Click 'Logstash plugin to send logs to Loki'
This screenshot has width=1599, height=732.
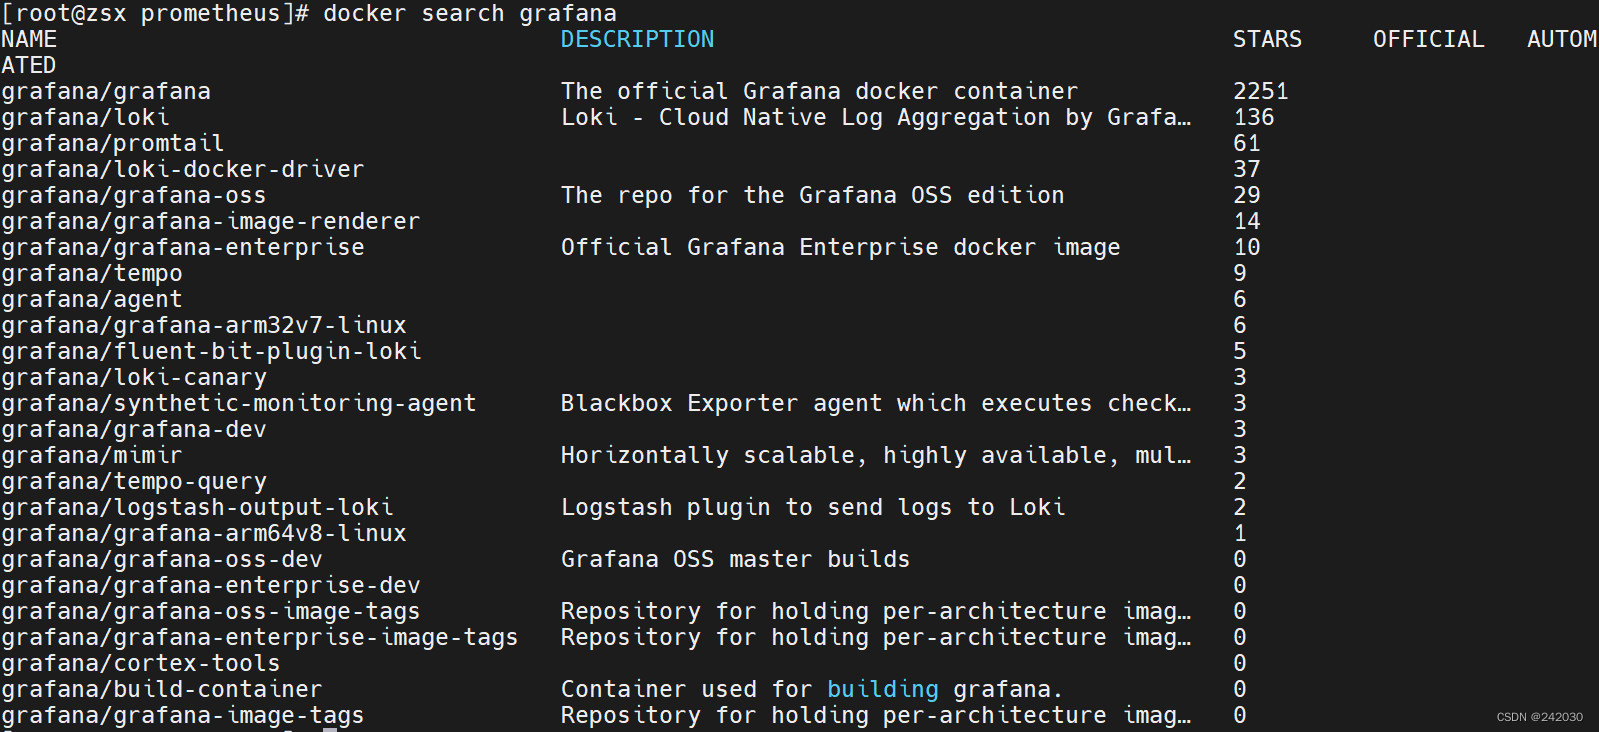pos(813,508)
